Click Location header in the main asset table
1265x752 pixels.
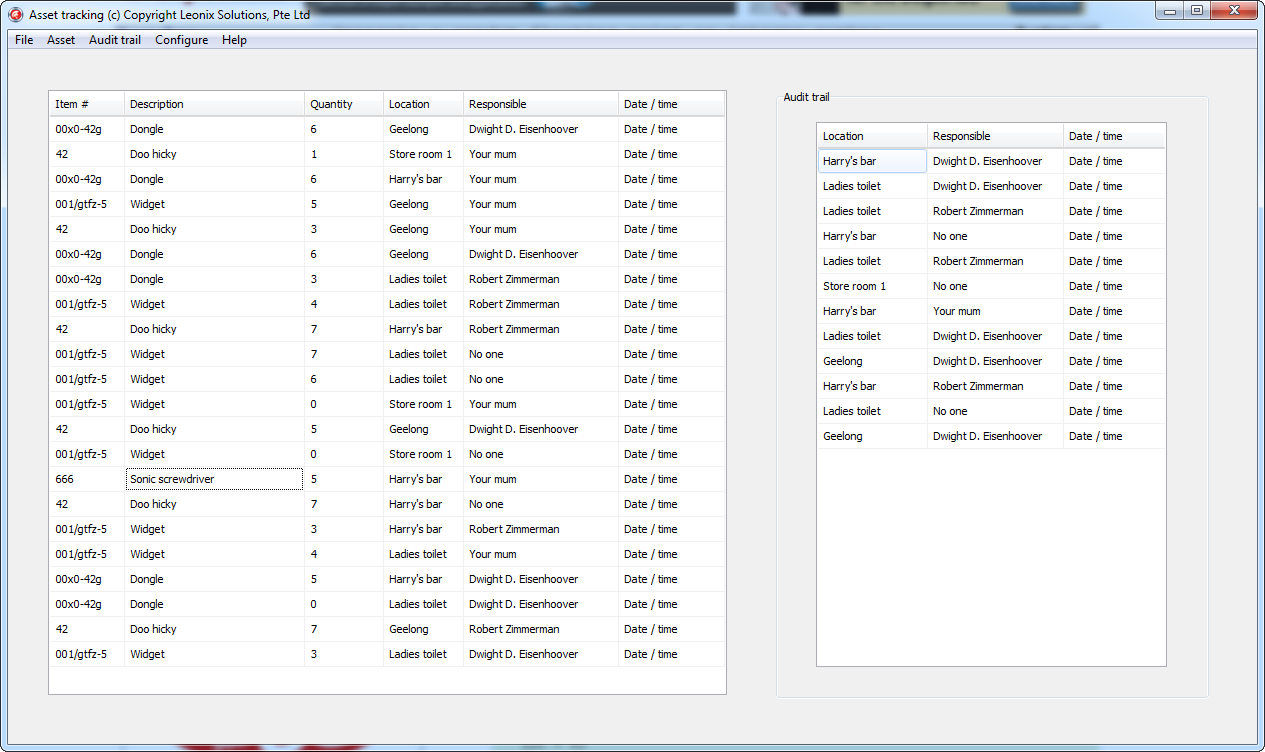pos(422,104)
